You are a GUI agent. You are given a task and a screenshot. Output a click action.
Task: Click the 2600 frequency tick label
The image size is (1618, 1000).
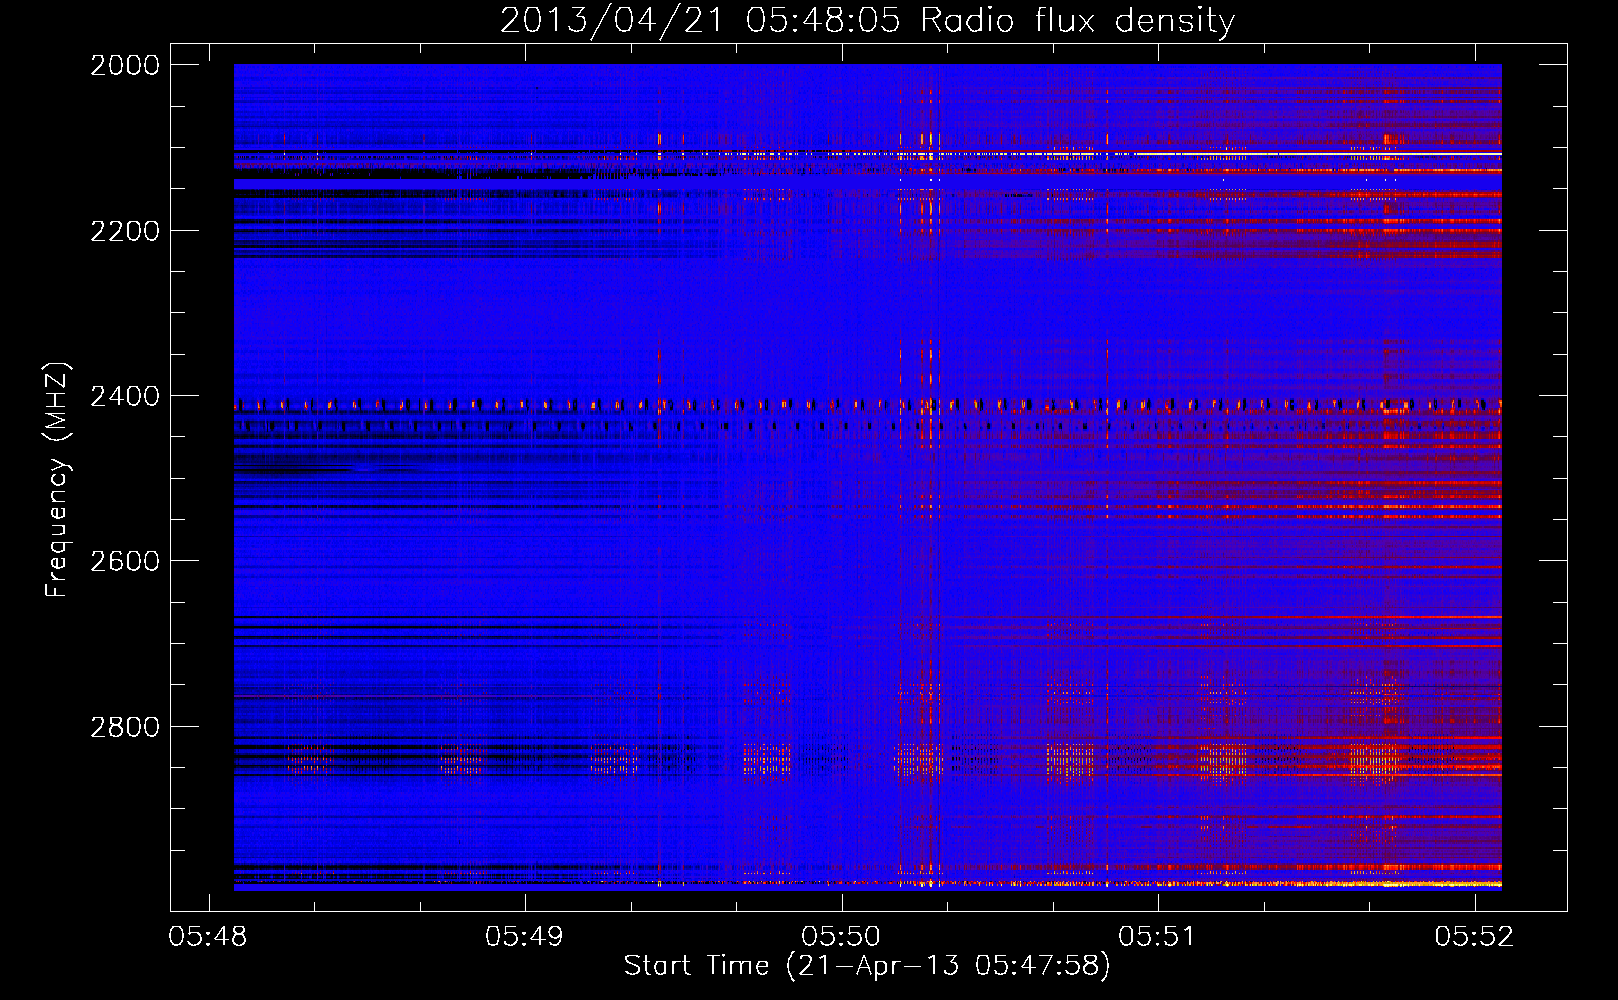pyautogui.click(x=125, y=561)
